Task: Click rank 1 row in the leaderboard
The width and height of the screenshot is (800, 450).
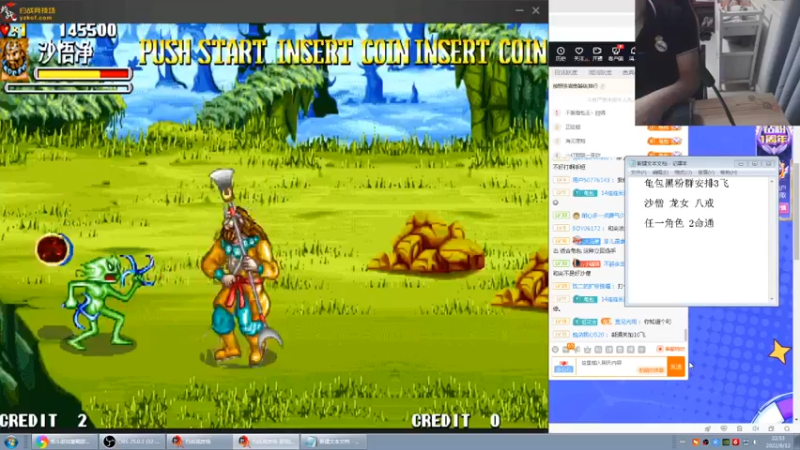Action: tap(594, 113)
